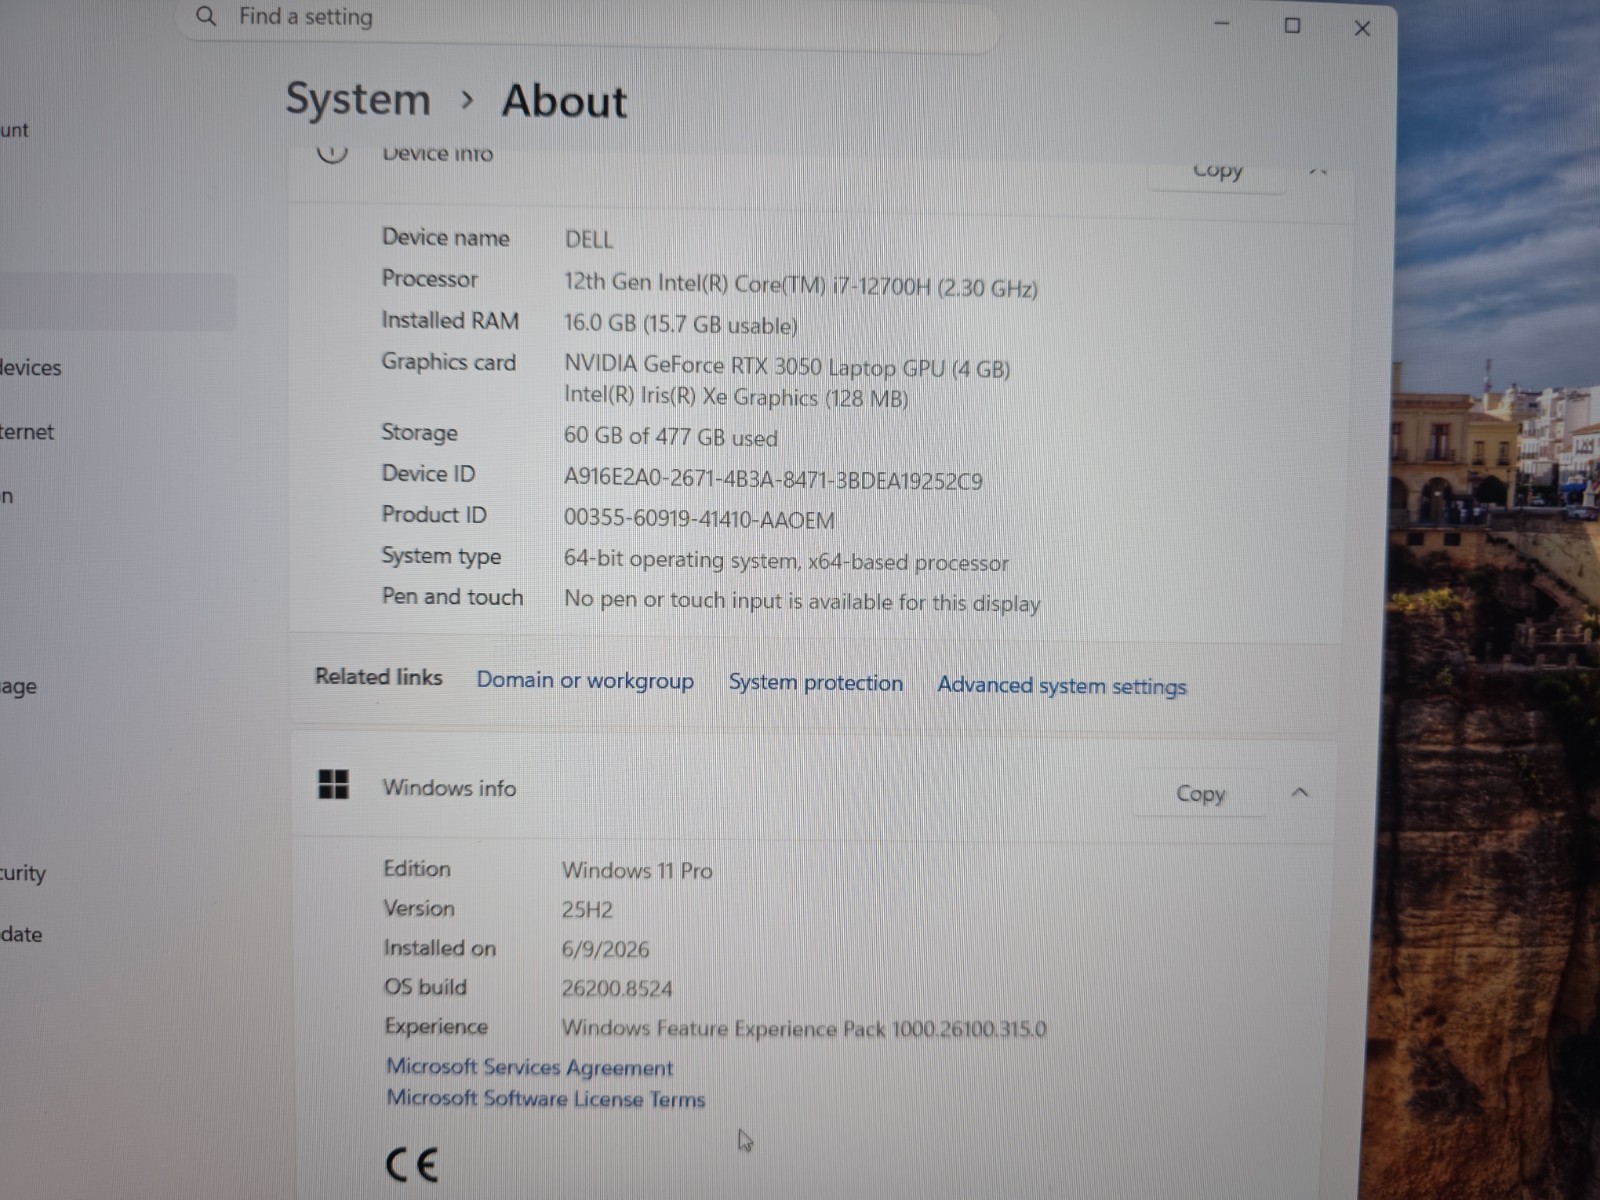Select version value 25H2
1600x1200 pixels.
(587, 910)
